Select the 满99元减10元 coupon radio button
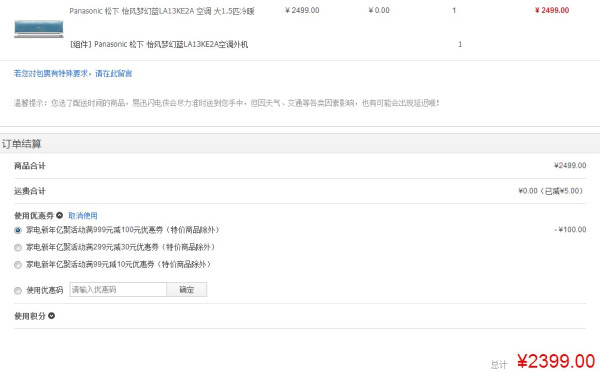The height and width of the screenshot is (372, 600). pos(18,265)
